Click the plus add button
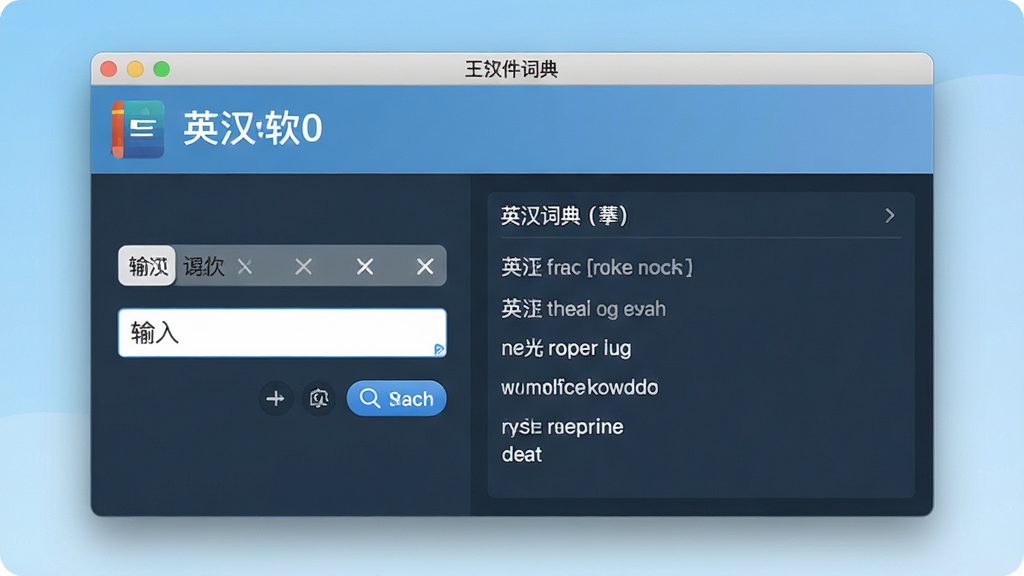The width and height of the screenshot is (1024, 576). 276,398
